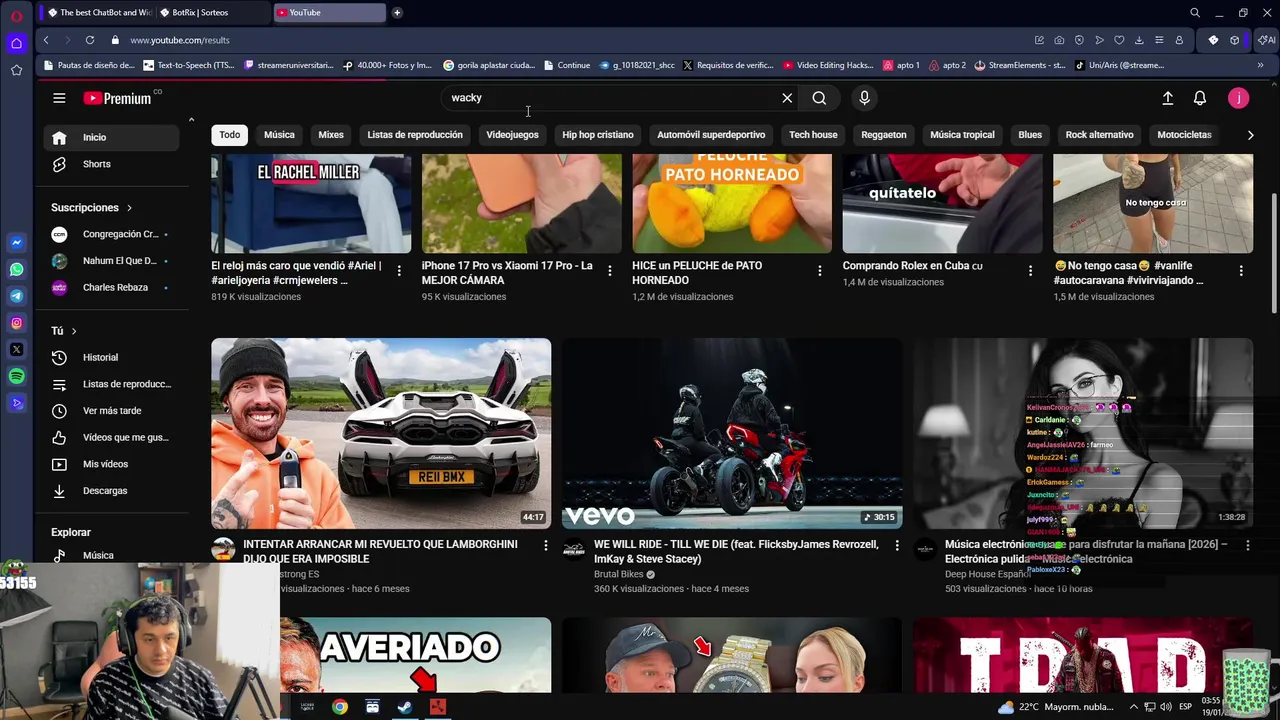Go to Inicio in the sidebar
The image size is (1280, 720).
(109, 138)
